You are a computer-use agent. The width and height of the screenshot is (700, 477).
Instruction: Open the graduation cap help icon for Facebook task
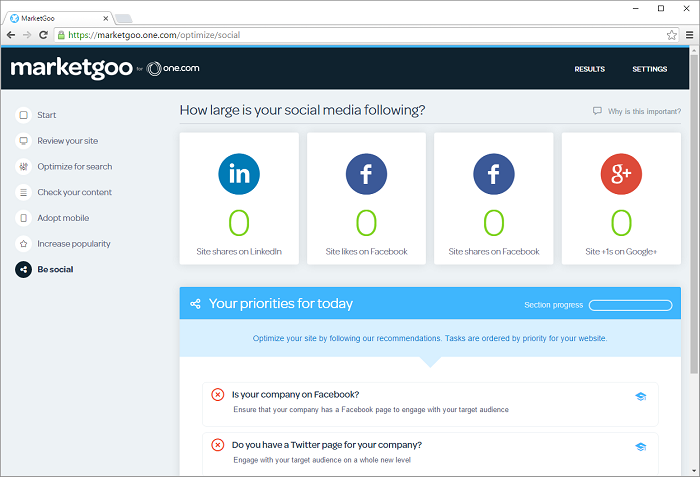(641, 396)
